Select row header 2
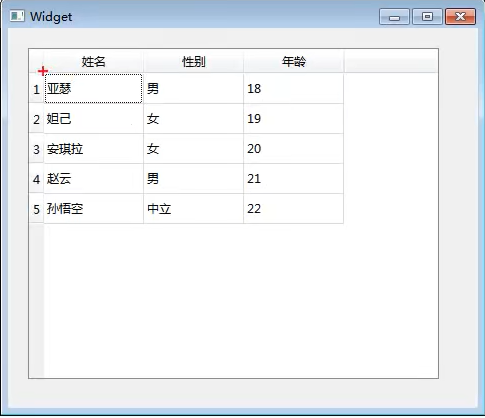Screen dimensions: 485x418 [x=36, y=119]
